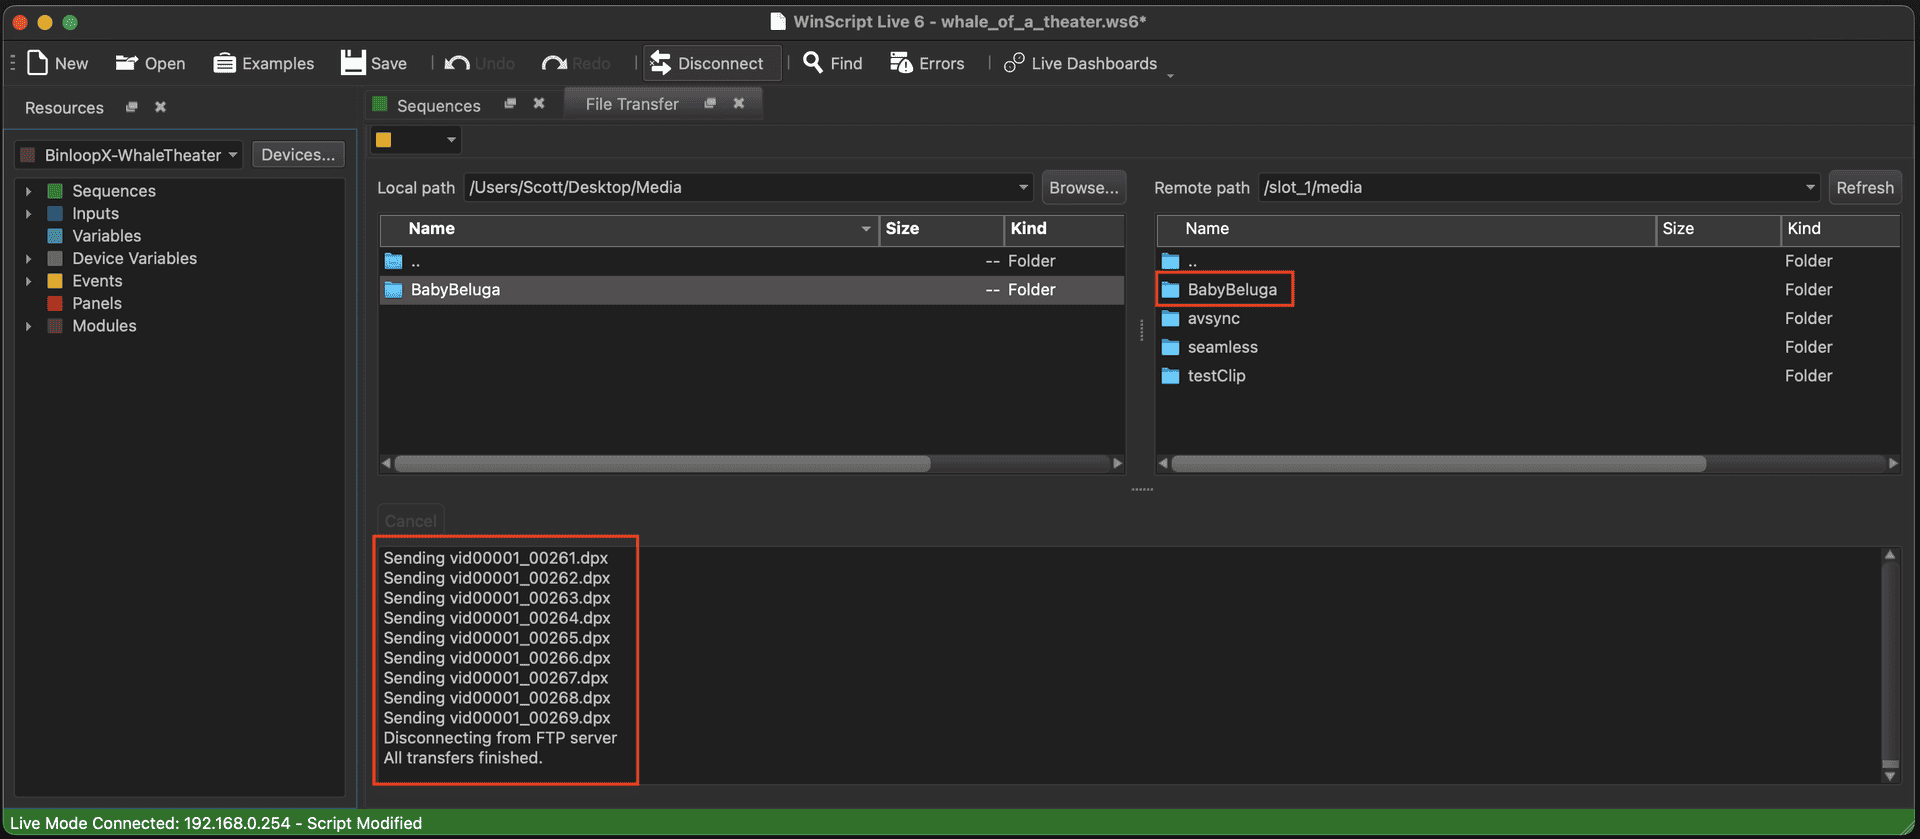Close the File Transfer tab
This screenshot has height=839, width=1920.
[739, 103]
